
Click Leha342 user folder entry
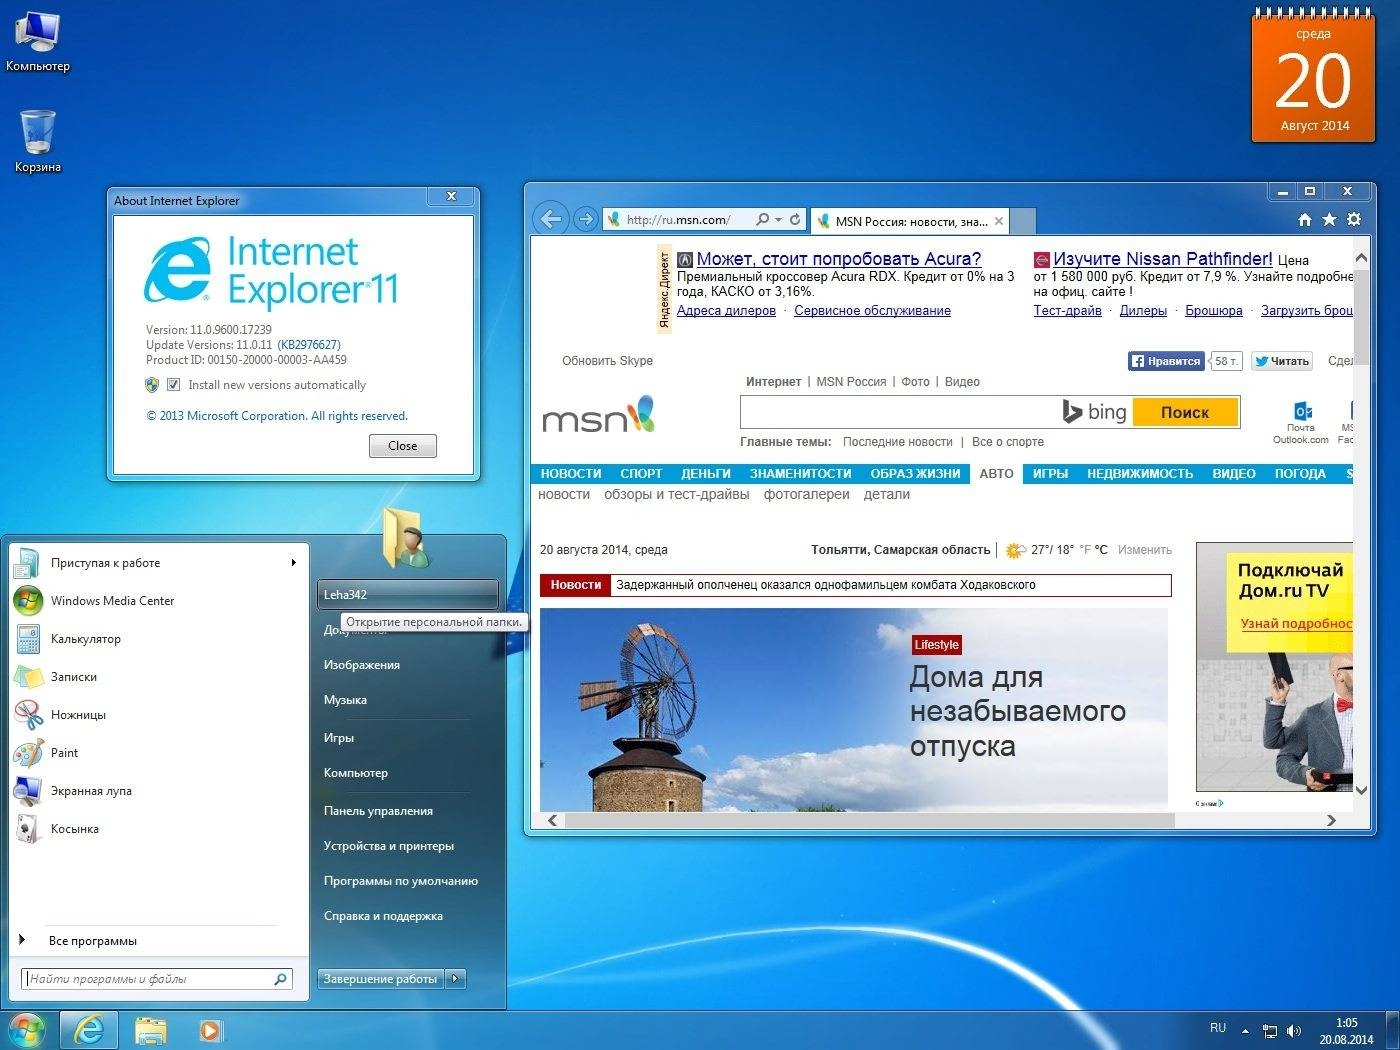[407, 595]
